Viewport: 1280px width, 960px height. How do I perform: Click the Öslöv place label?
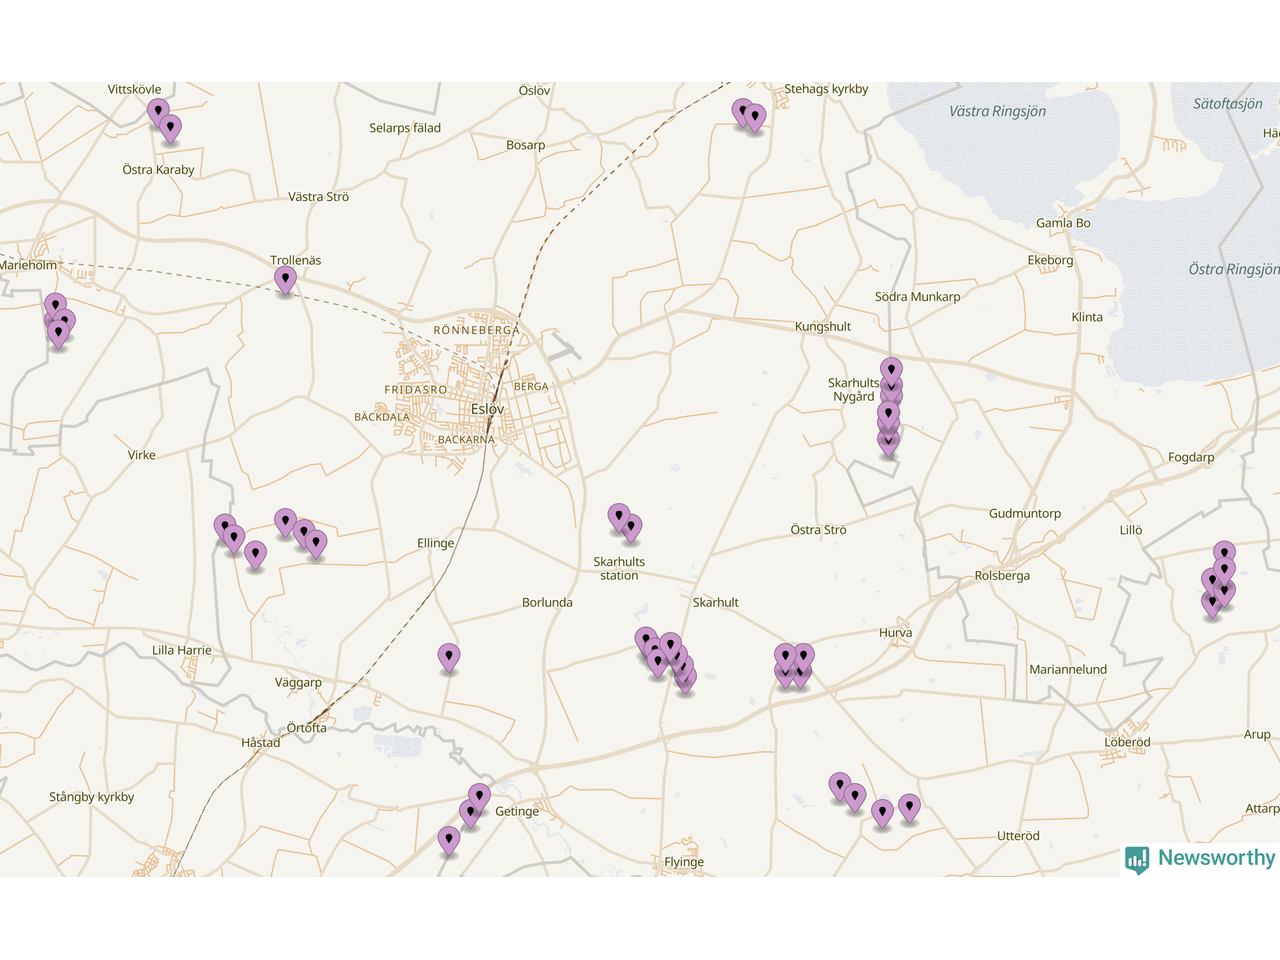[x=534, y=90]
